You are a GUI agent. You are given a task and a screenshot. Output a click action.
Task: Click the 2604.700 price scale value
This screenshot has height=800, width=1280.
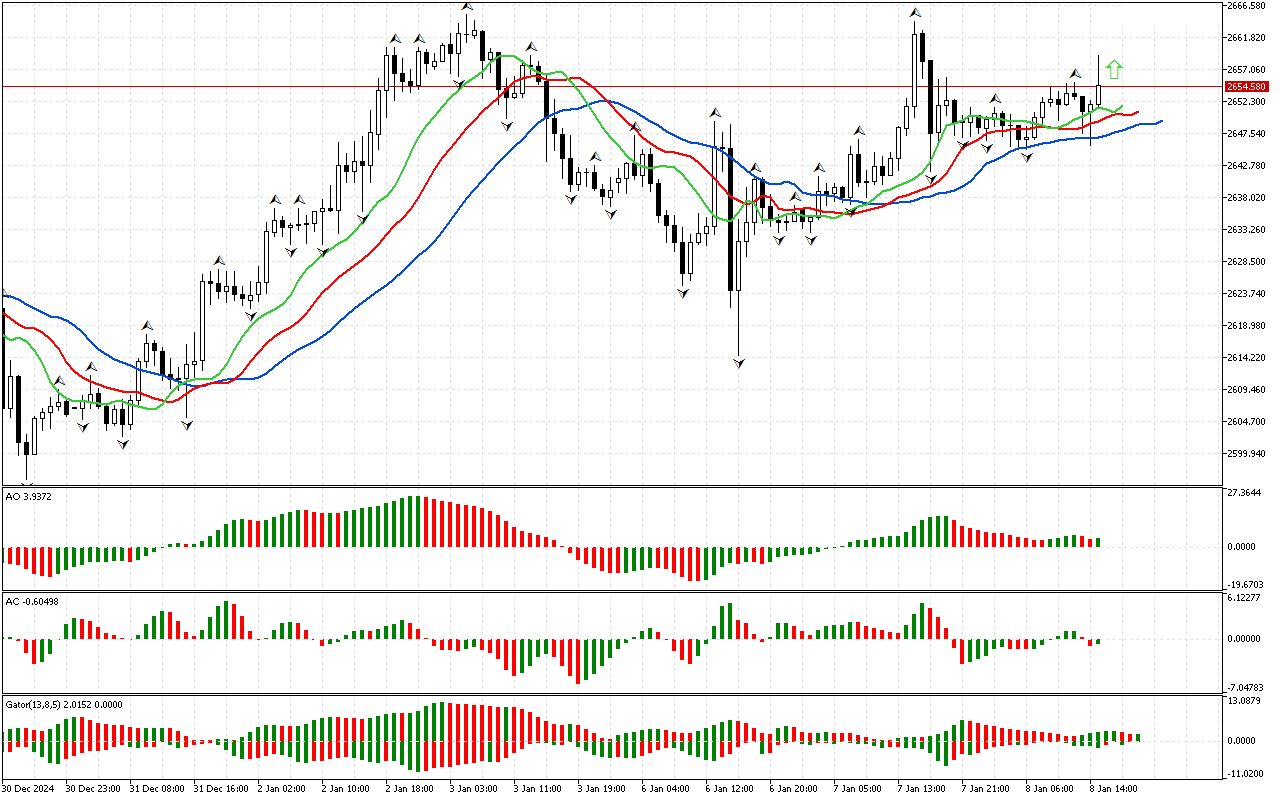point(1246,422)
